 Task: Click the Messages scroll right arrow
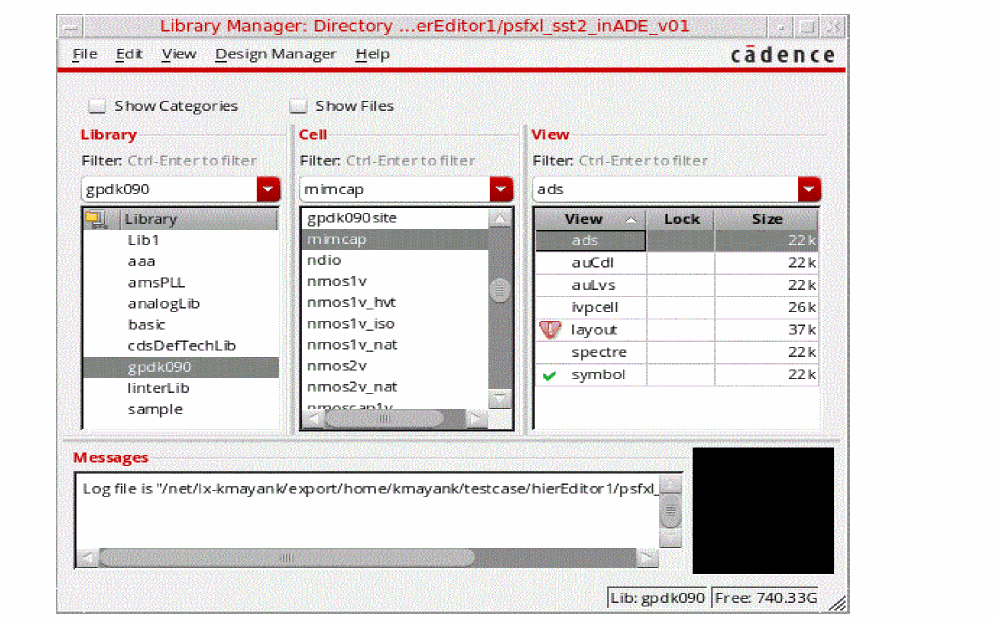(x=647, y=558)
